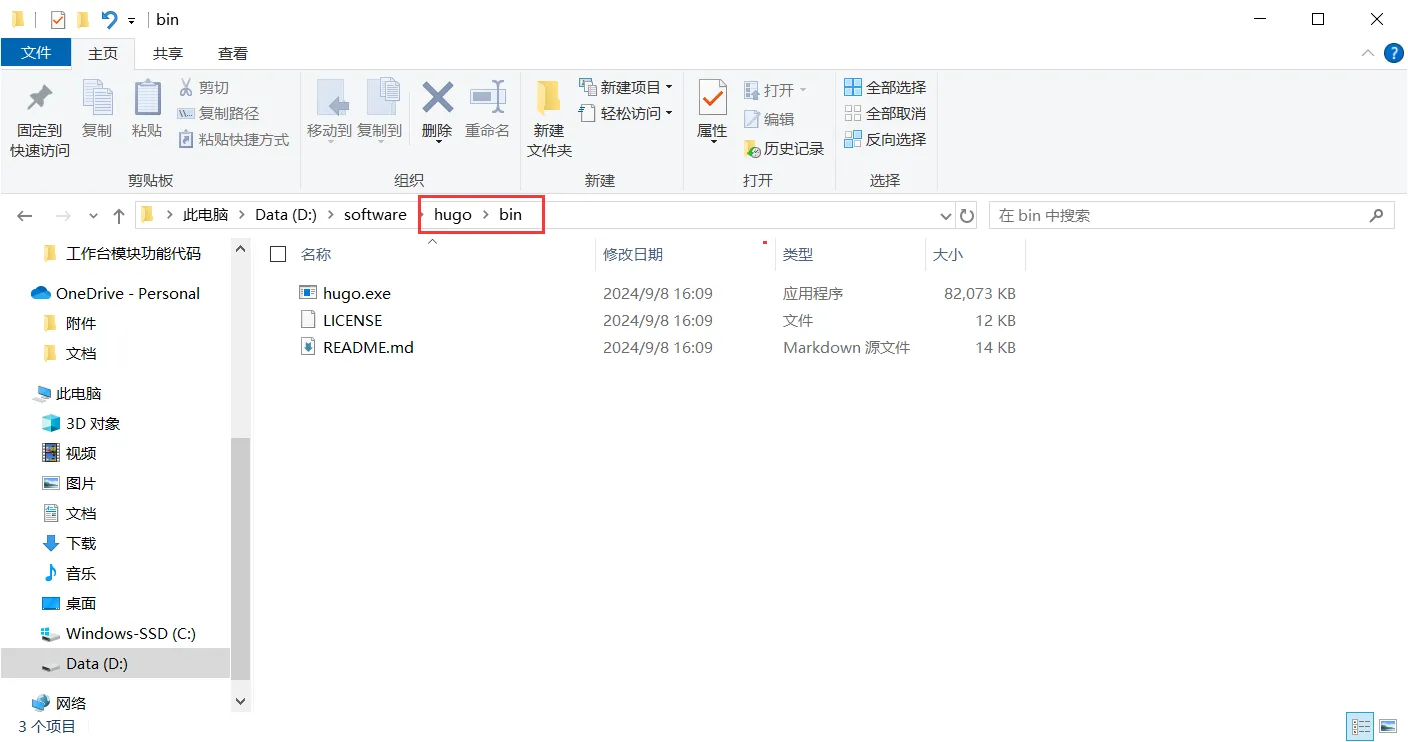Switch to the details view layout icon
Image resolution: width=1408 pixels, height=742 pixels.
click(1360, 727)
